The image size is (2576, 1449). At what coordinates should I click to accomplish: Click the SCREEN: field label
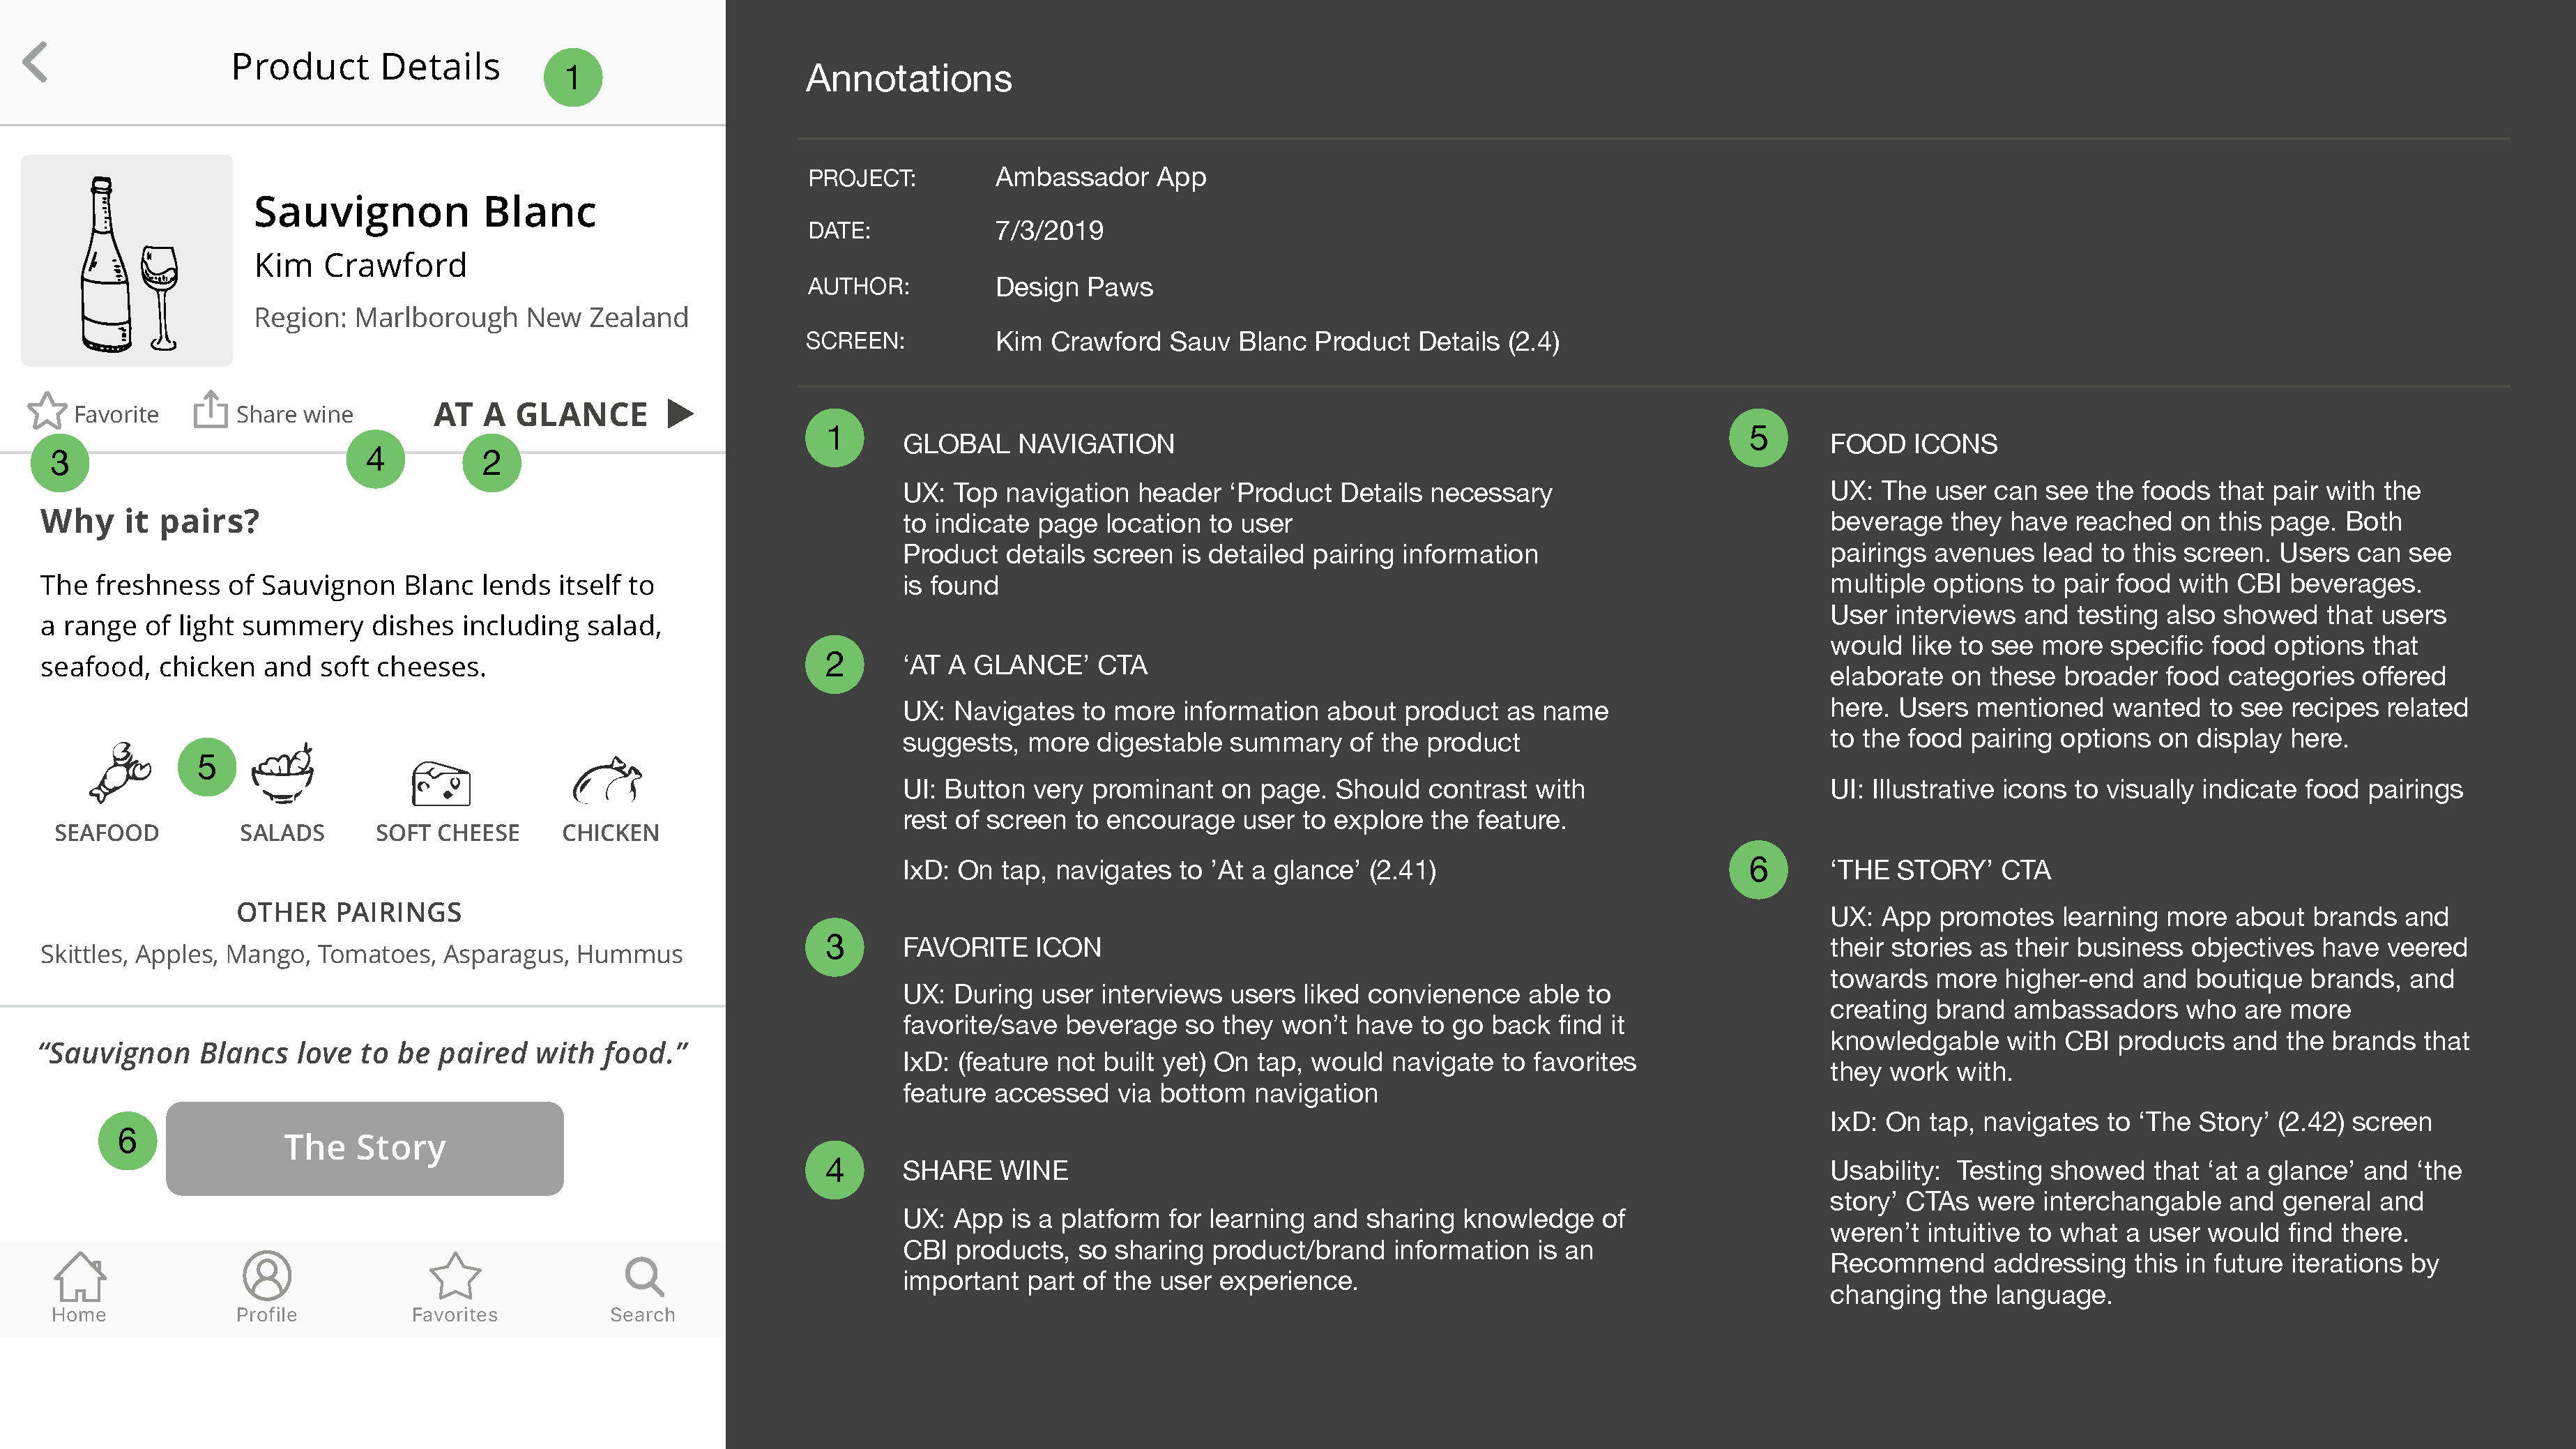point(855,341)
